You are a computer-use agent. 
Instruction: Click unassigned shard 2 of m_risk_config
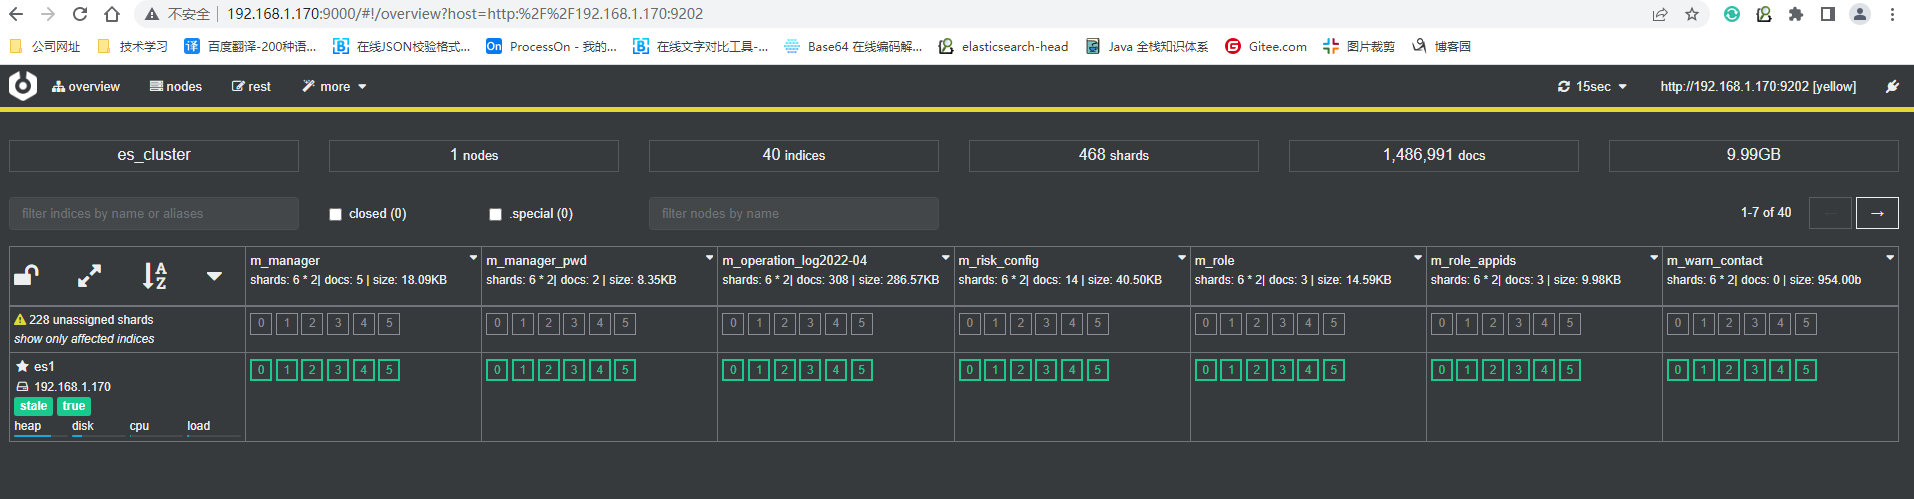(1020, 324)
